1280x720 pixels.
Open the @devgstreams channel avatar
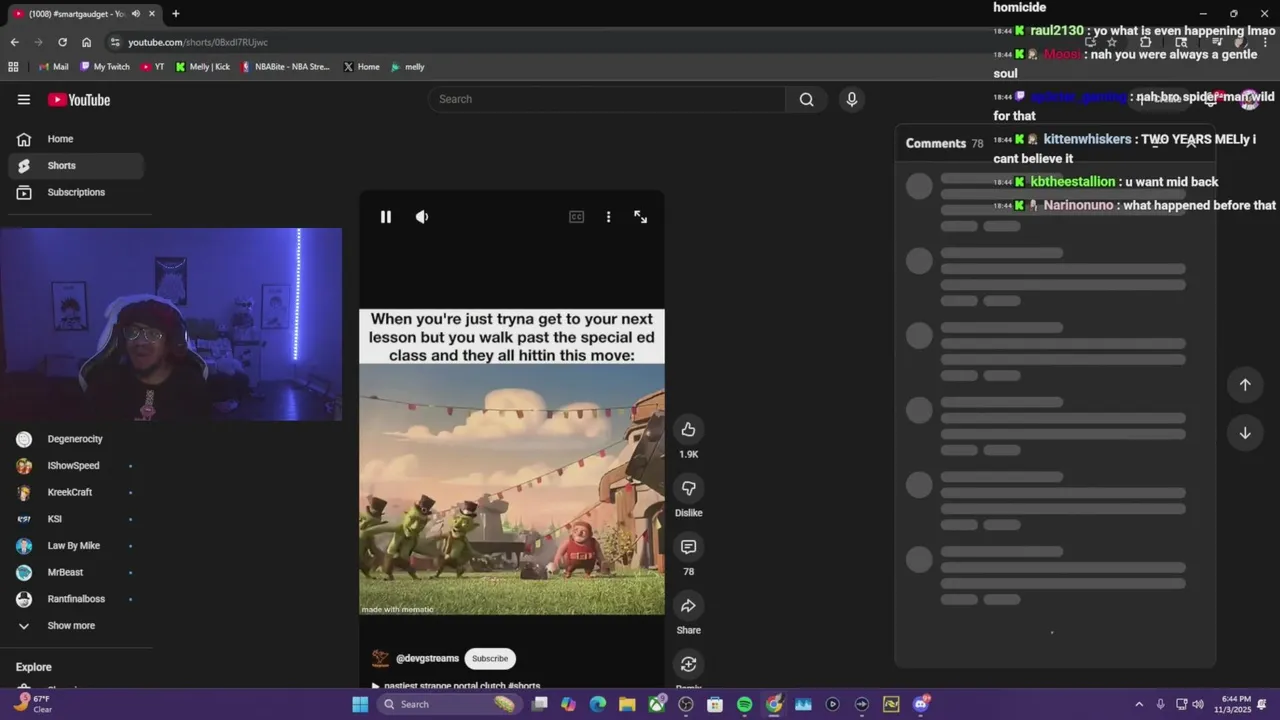click(x=380, y=658)
